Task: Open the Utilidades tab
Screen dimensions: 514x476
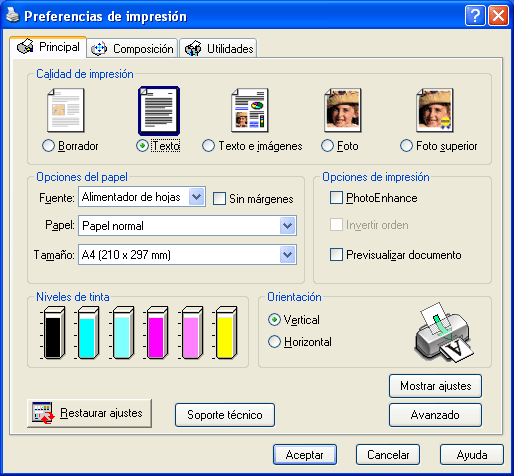Action: tap(219, 49)
